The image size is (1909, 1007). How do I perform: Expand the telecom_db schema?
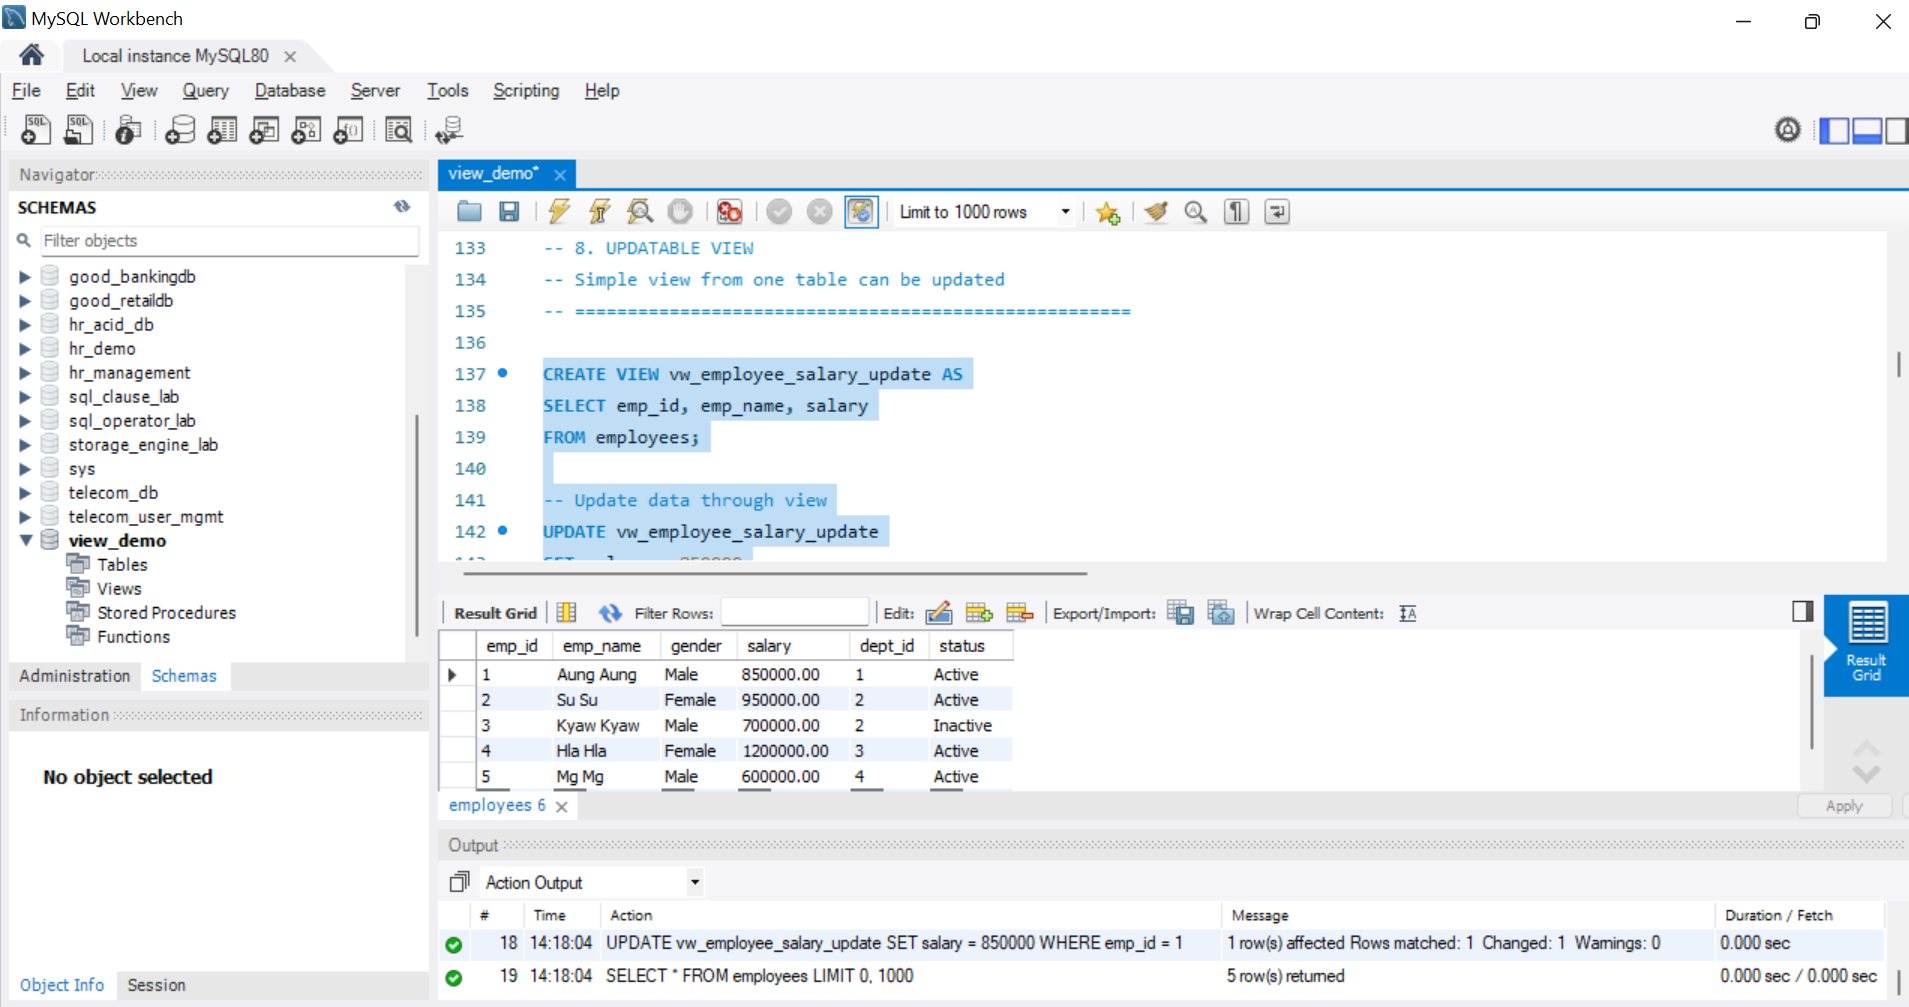[x=25, y=493]
